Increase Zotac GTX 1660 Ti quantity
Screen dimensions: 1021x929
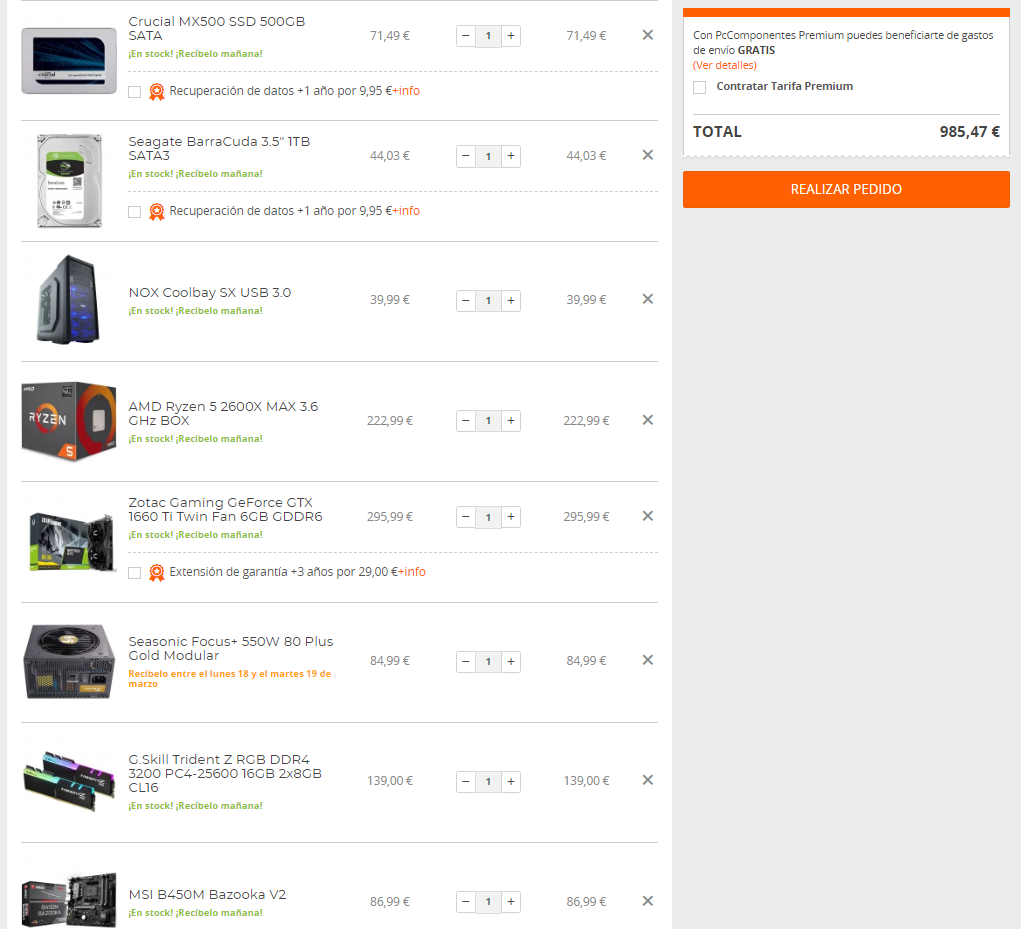511,517
